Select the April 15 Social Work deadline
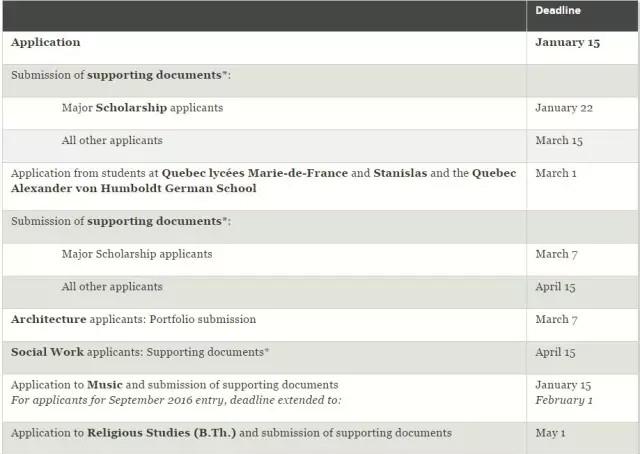This screenshot has width=640, height=454. pyautogui.click(x=555, y=352)
